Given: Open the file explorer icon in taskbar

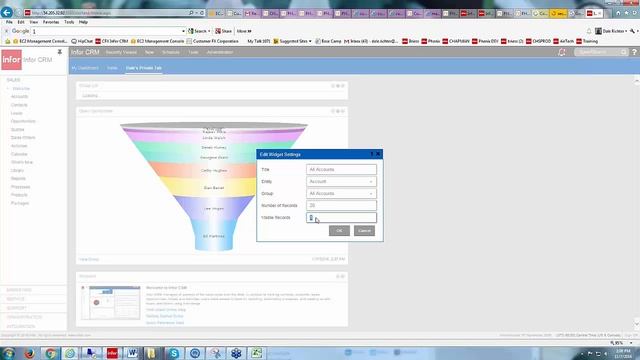Looking at the screenshot, I should pos(152,353).
